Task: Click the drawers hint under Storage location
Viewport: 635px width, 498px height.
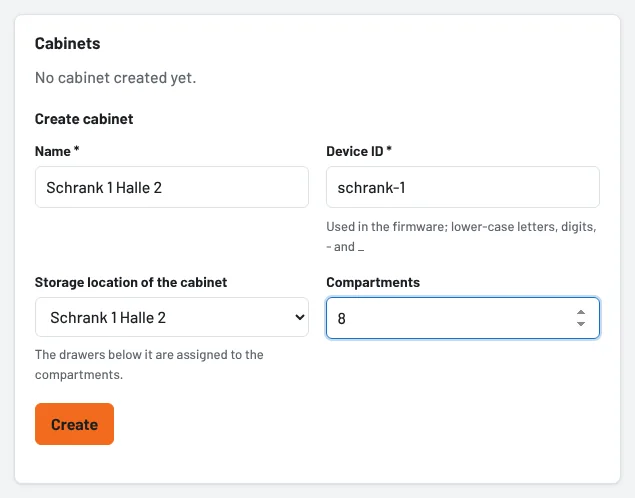Action: point(149,364)
